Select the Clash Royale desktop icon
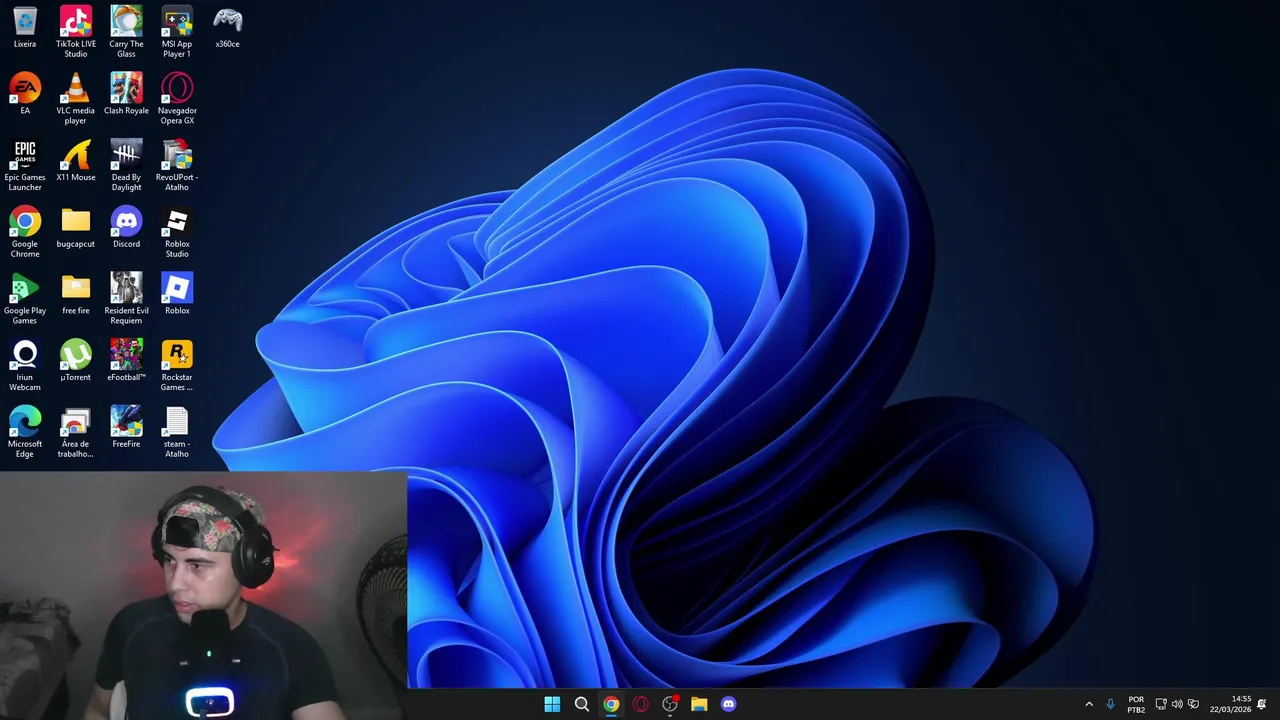1280x720 pixels. pos(126,94)
